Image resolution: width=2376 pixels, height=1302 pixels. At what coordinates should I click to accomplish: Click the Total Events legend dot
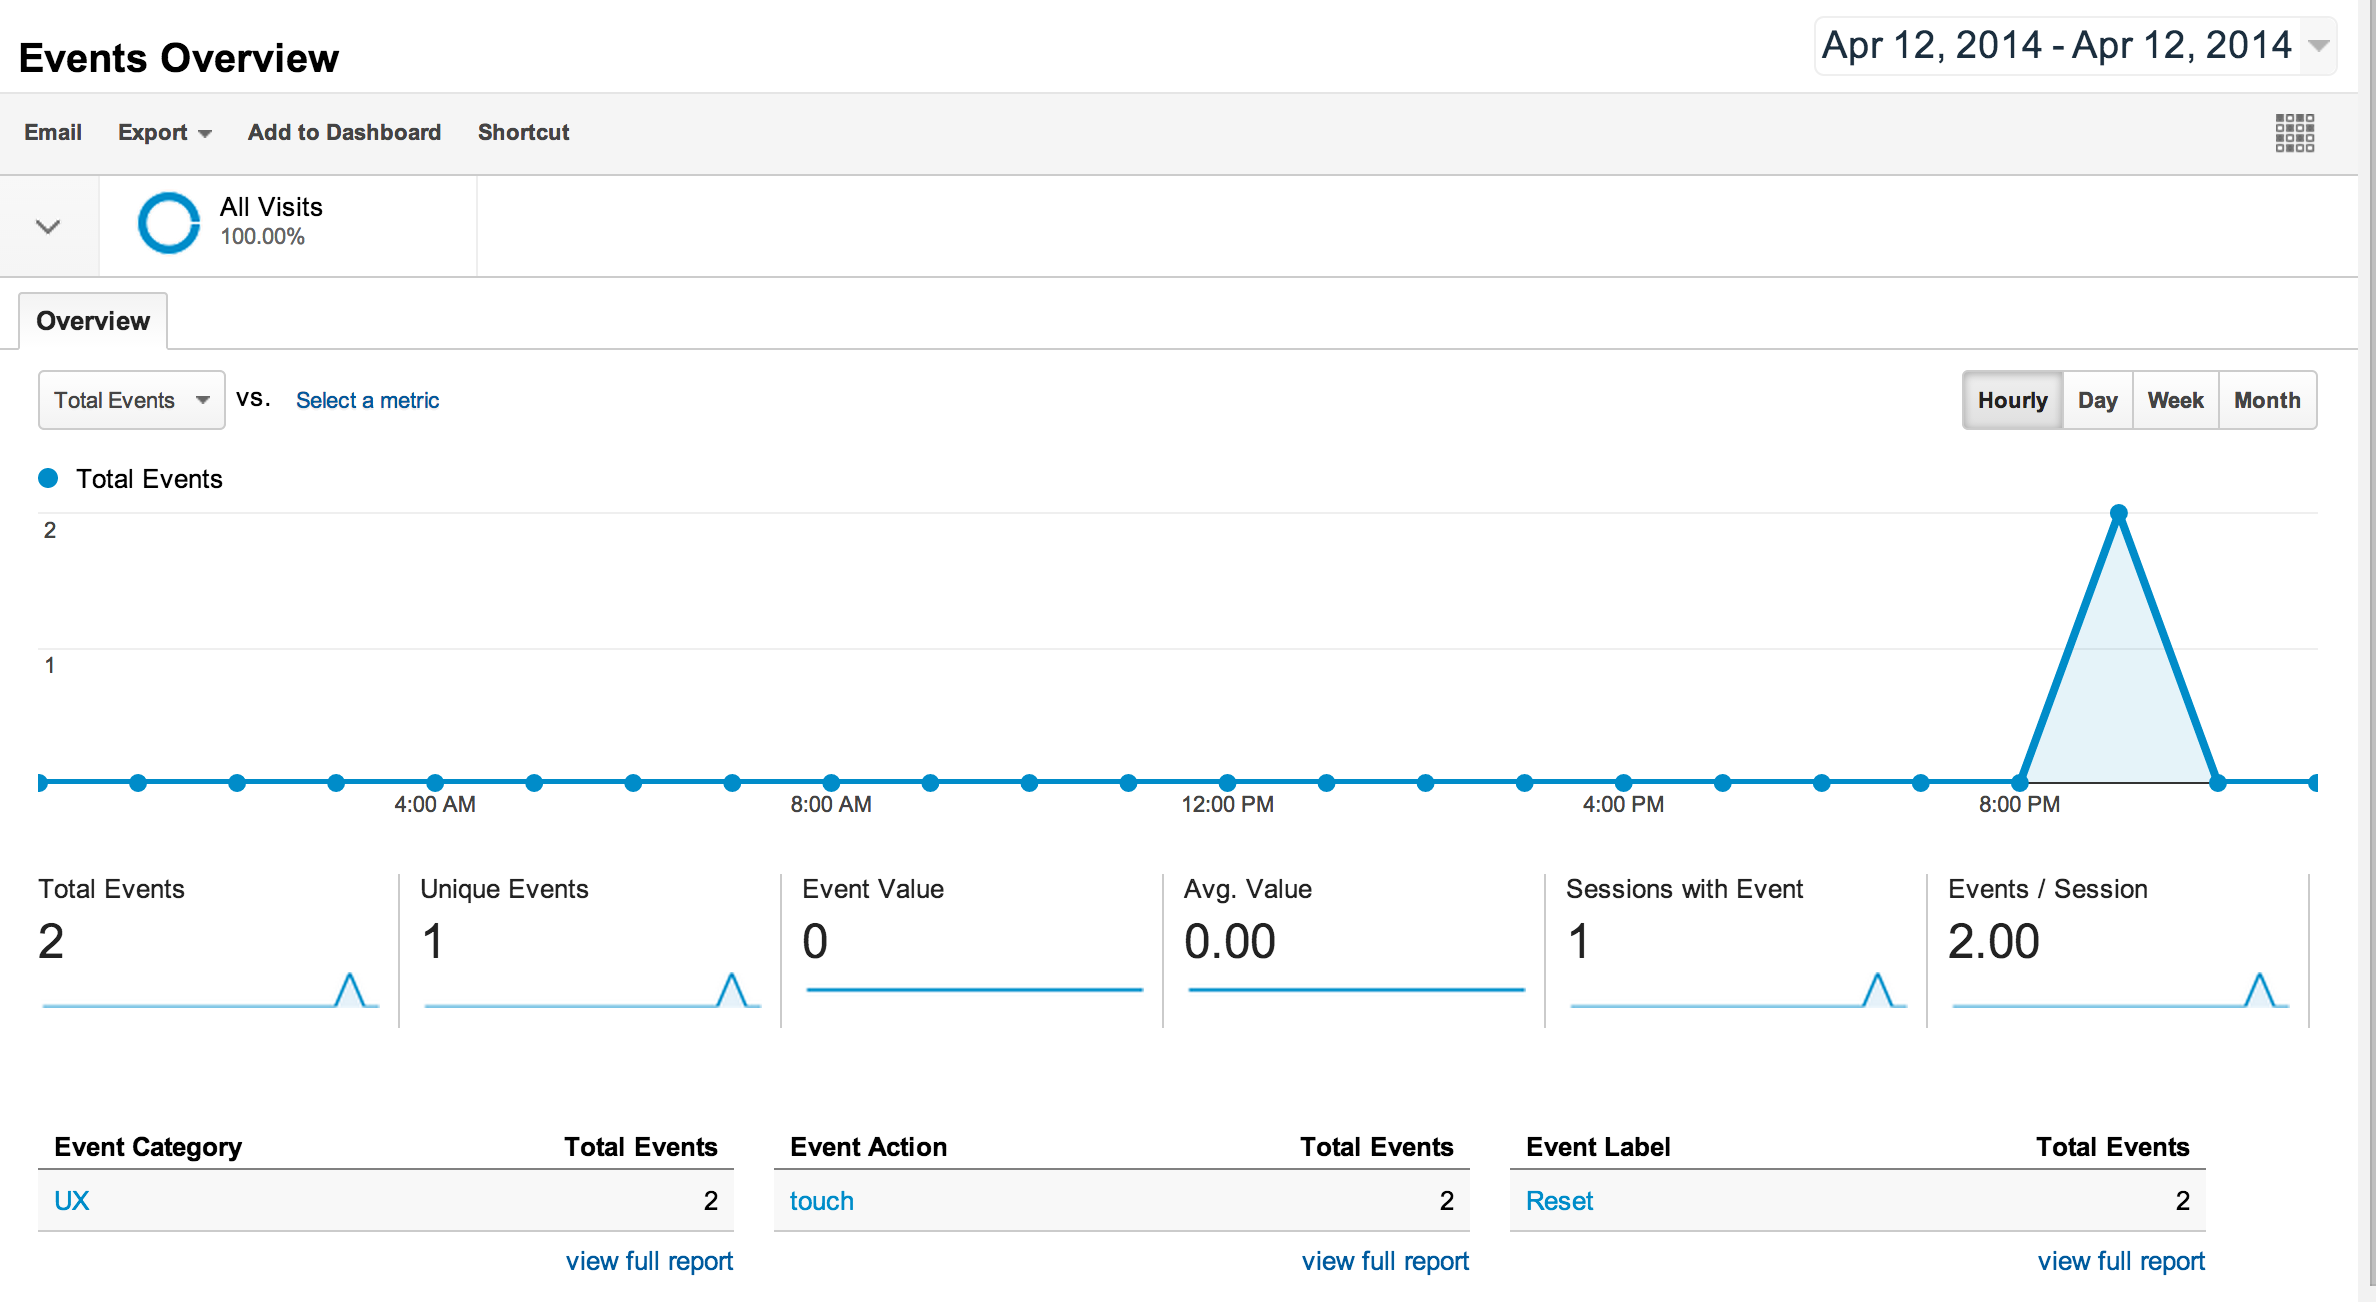48,478
